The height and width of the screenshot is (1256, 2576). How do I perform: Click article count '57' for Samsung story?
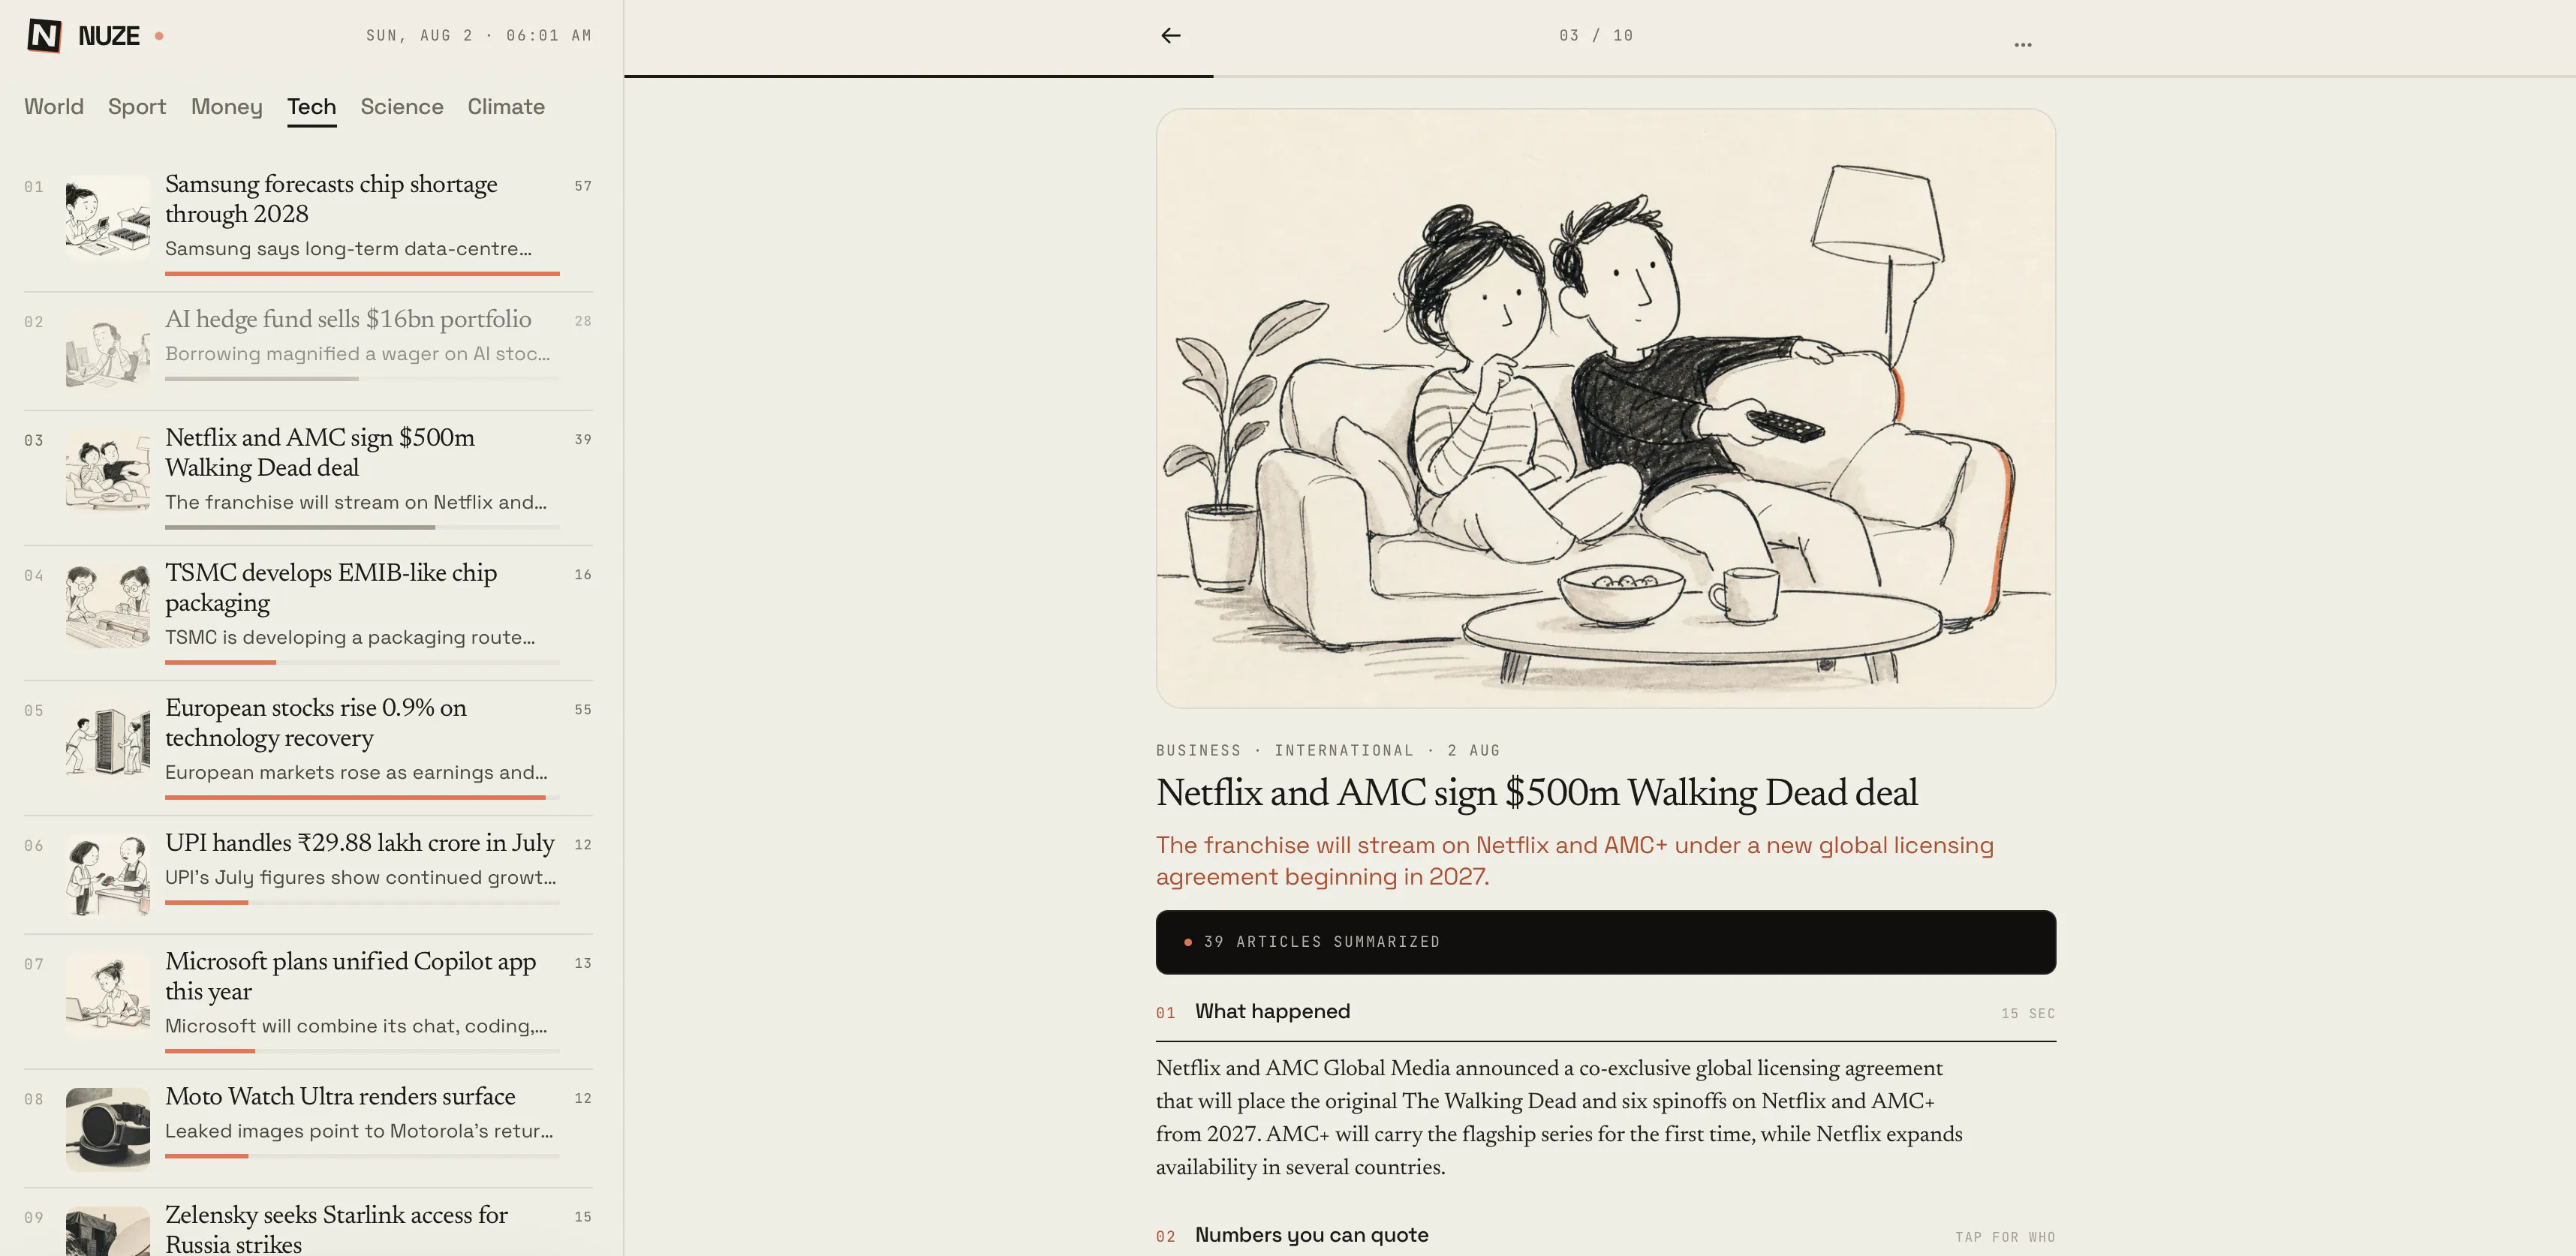583,186
